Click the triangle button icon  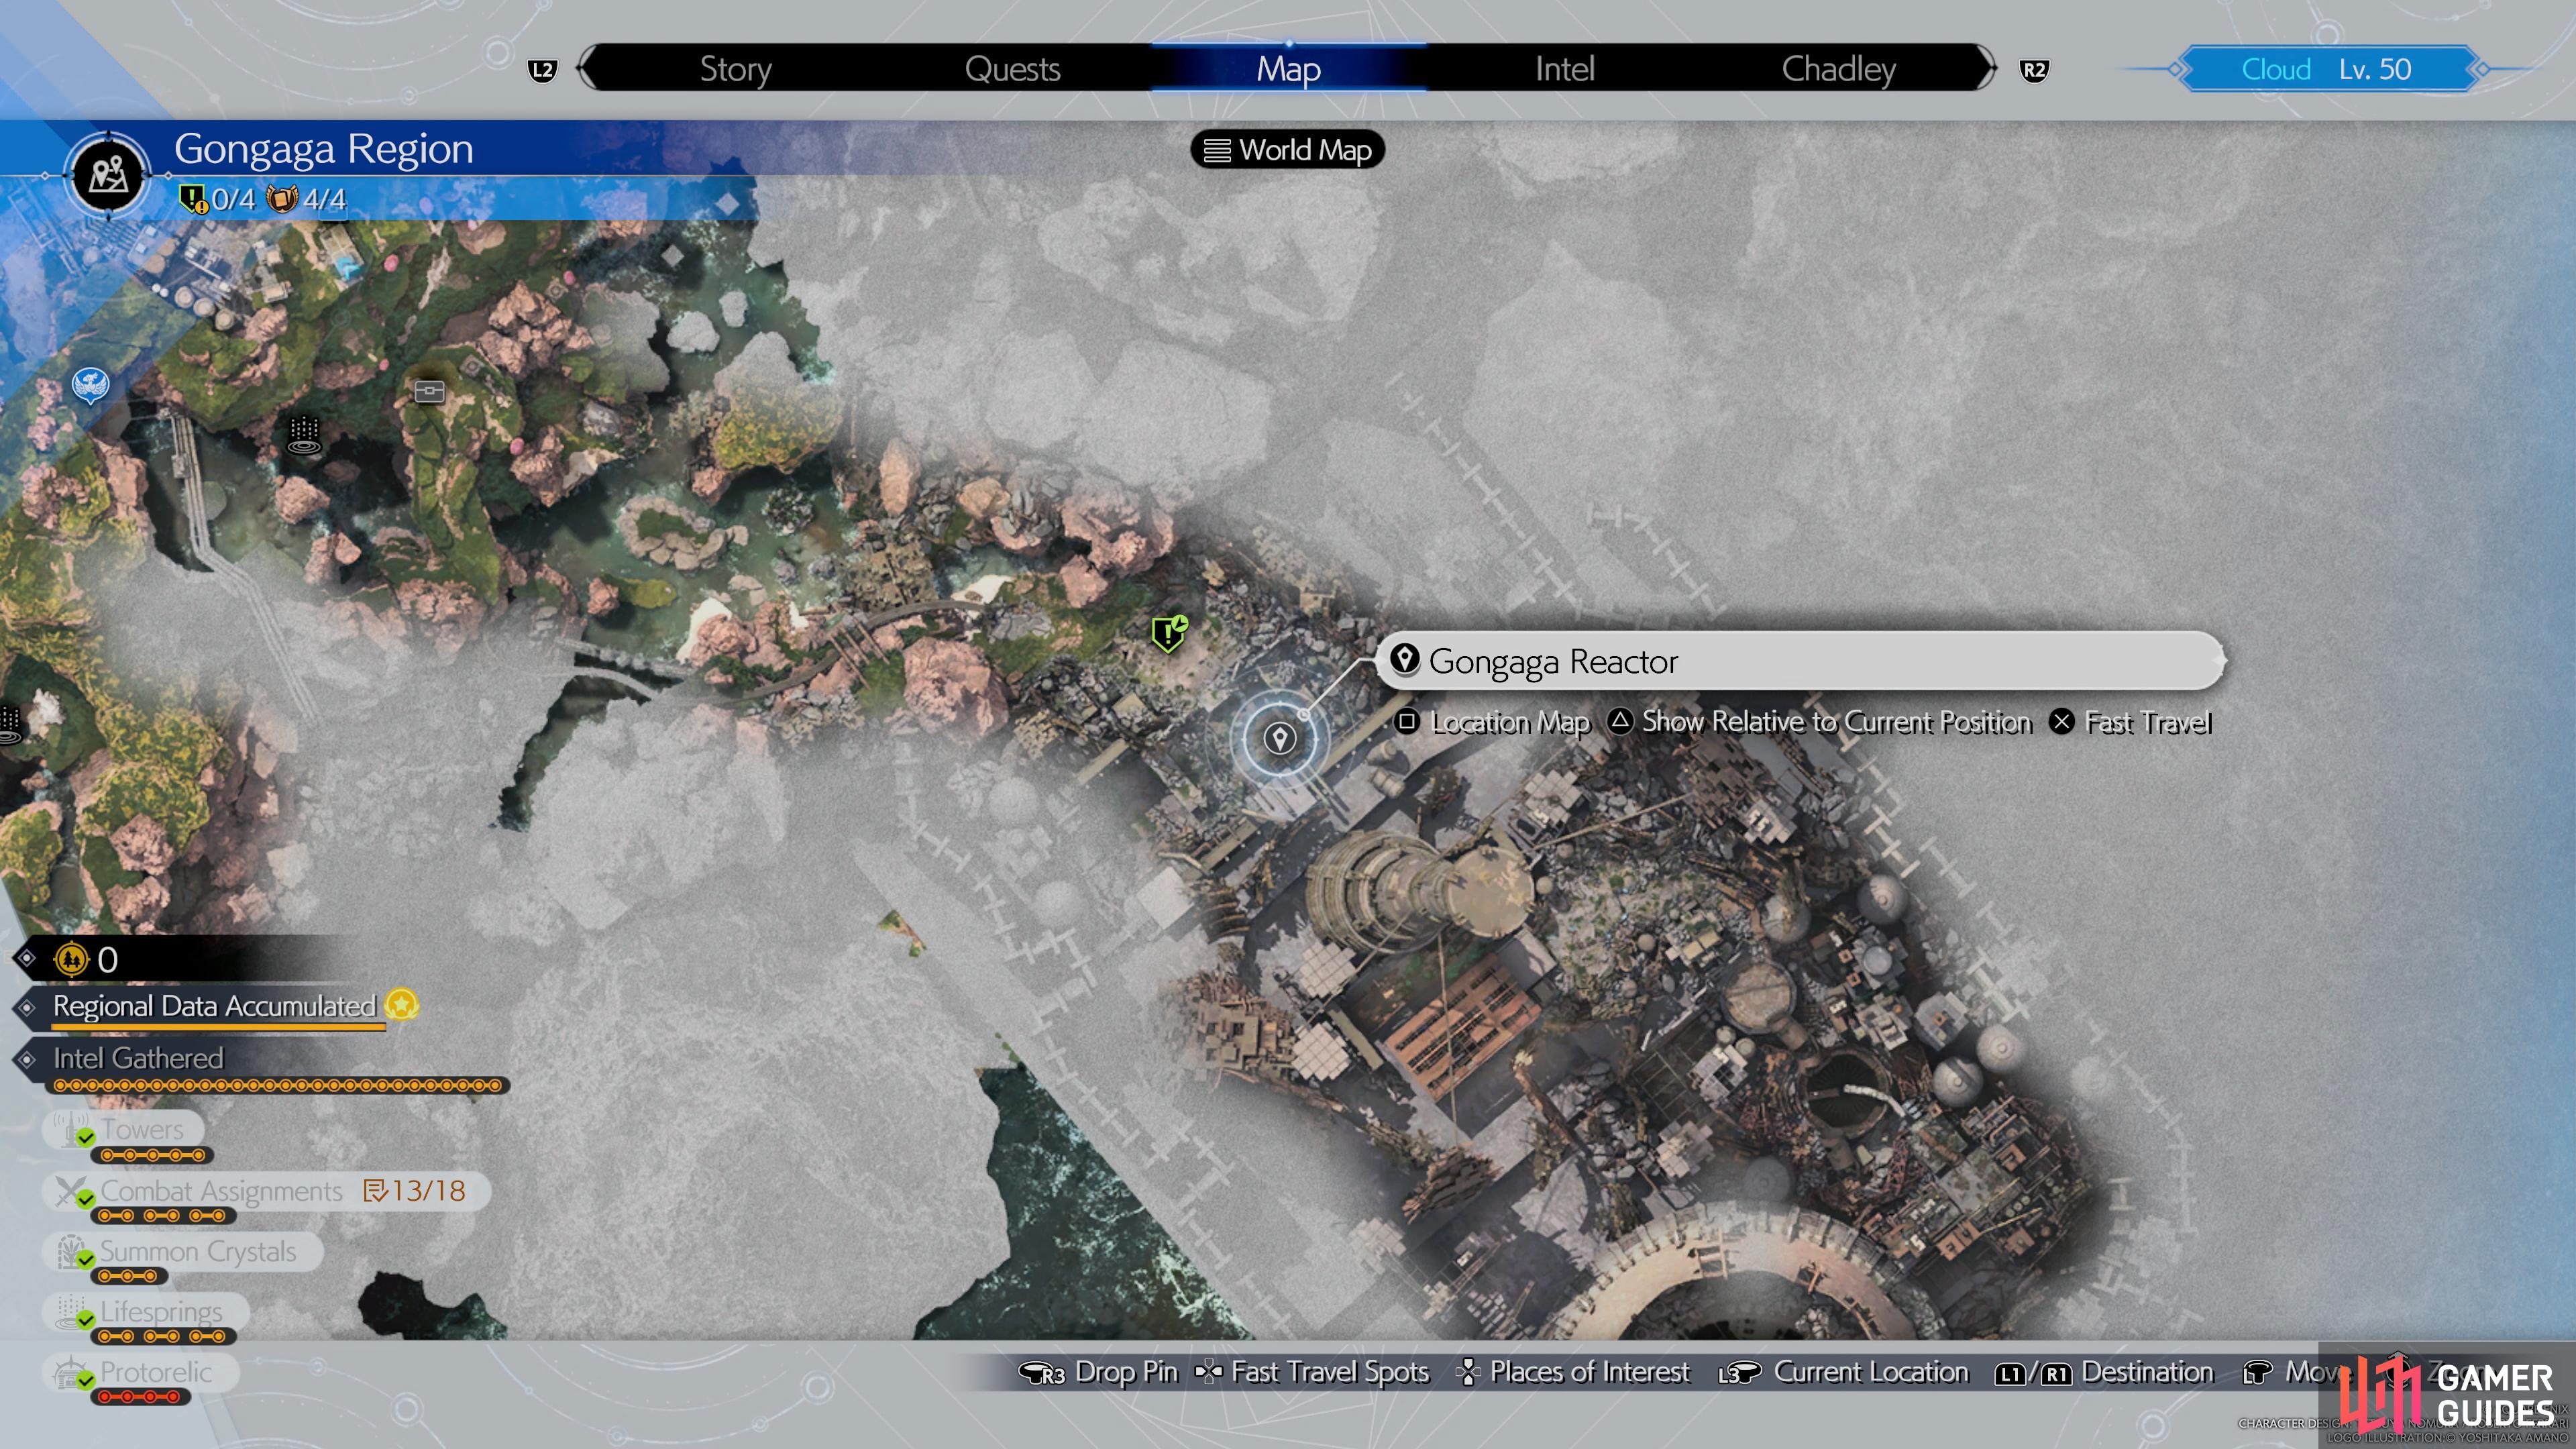[x=1620, y=721]
